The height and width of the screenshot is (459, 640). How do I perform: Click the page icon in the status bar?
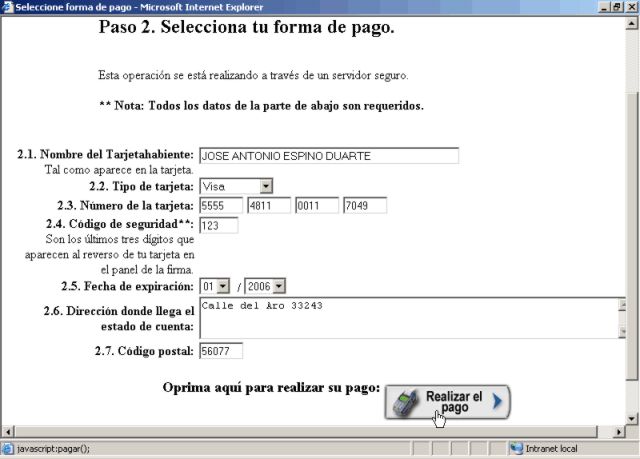[x=8, y=448]
